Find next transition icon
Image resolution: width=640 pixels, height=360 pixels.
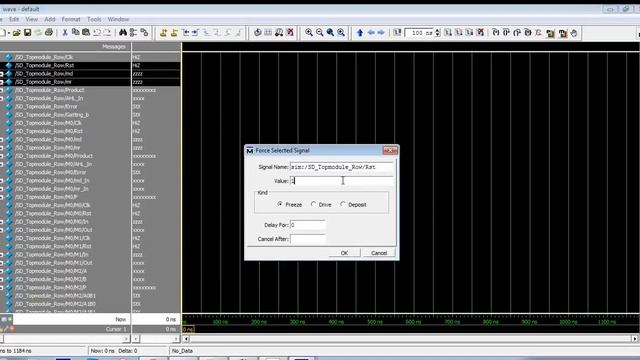196,33
